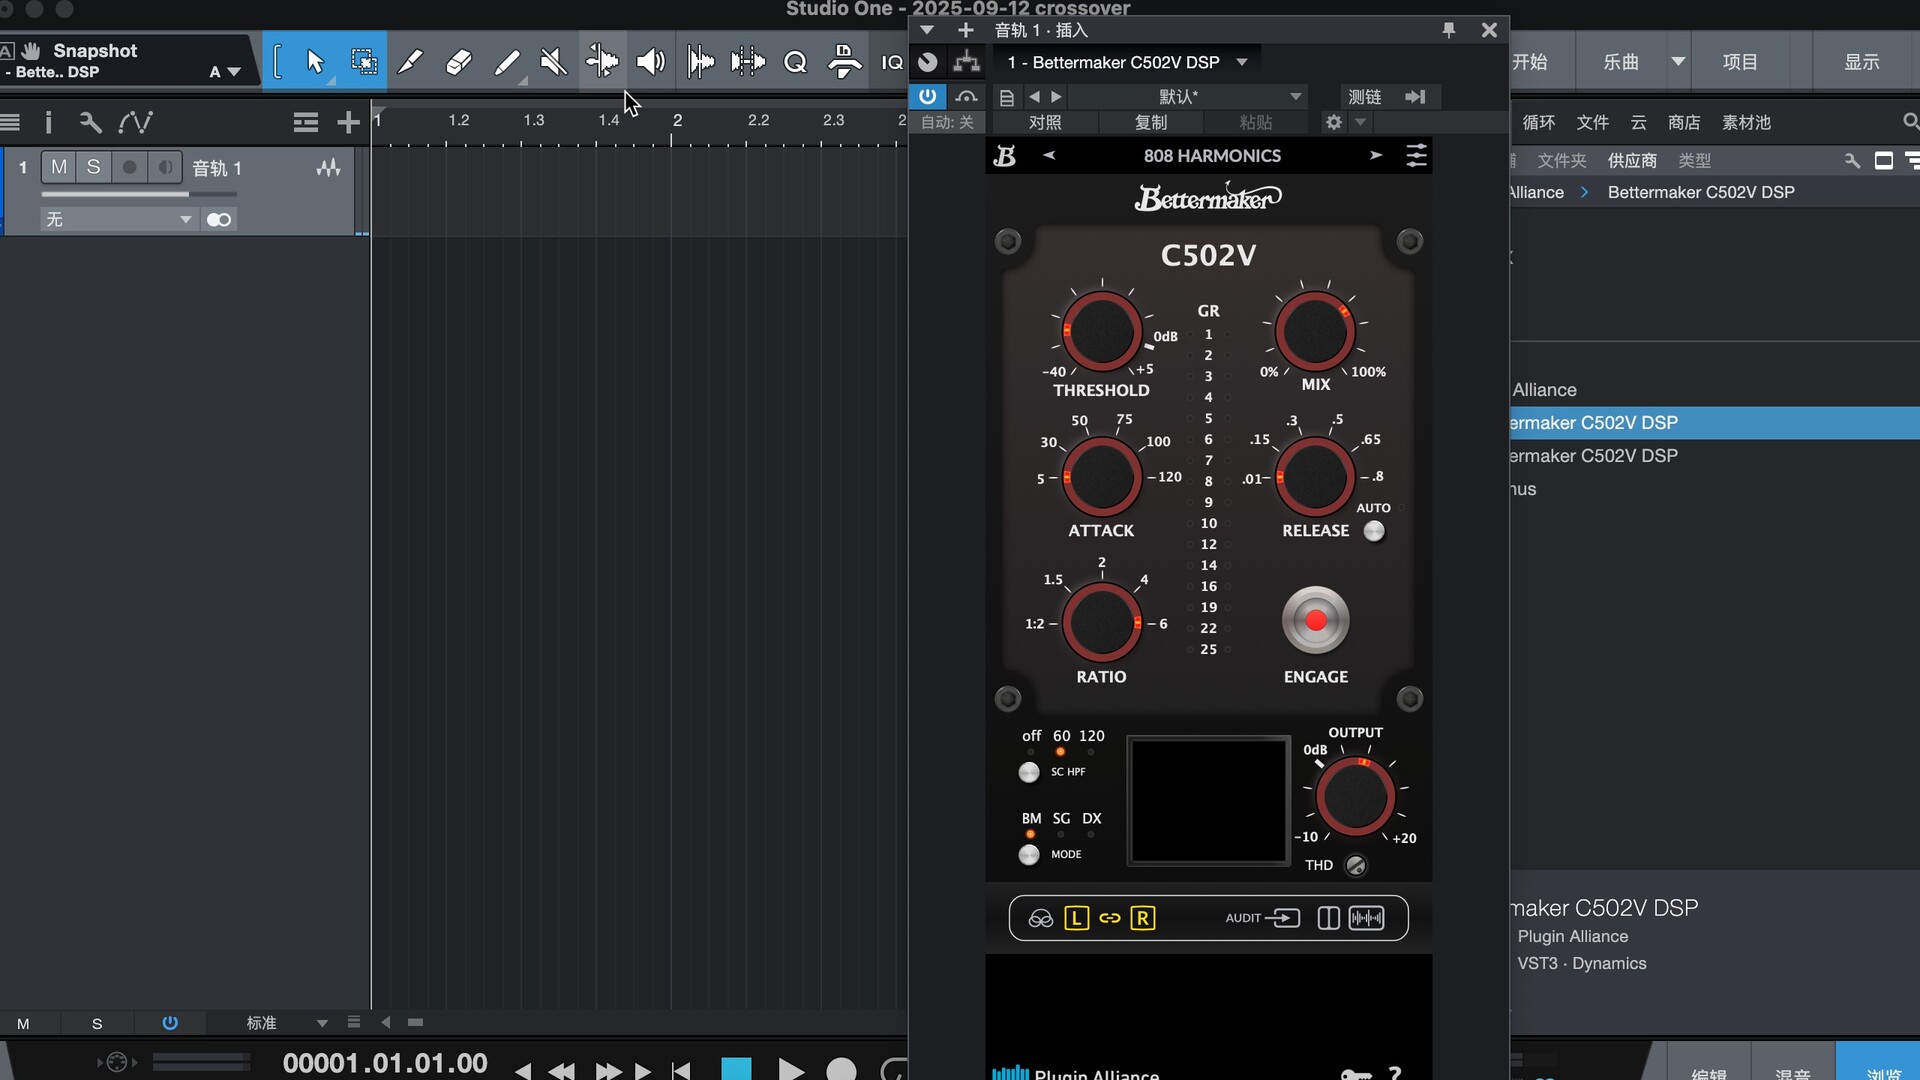
Task: Open plugin preset settings sliders icon
Action: point(1416,156)
